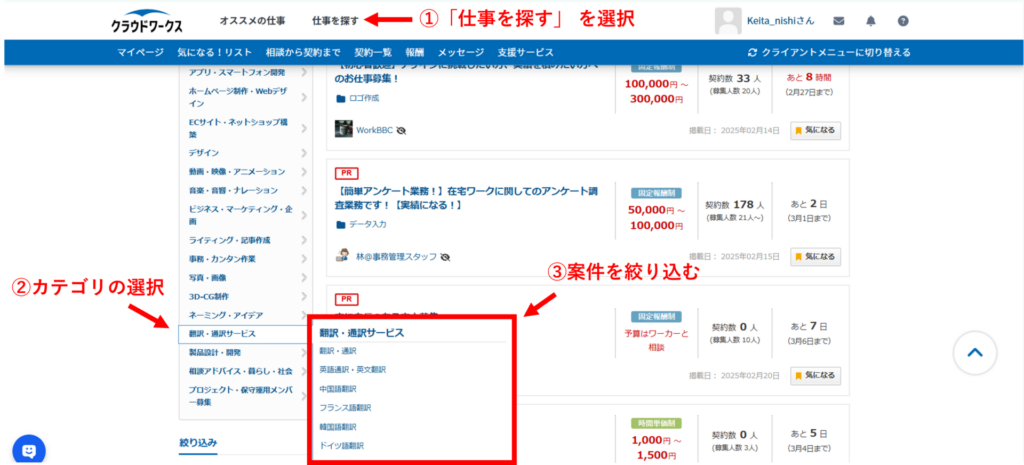Viewport: 1024px width, 465px height.
Task: Open the 仕事を探す menu
Action: click(335, 21)
